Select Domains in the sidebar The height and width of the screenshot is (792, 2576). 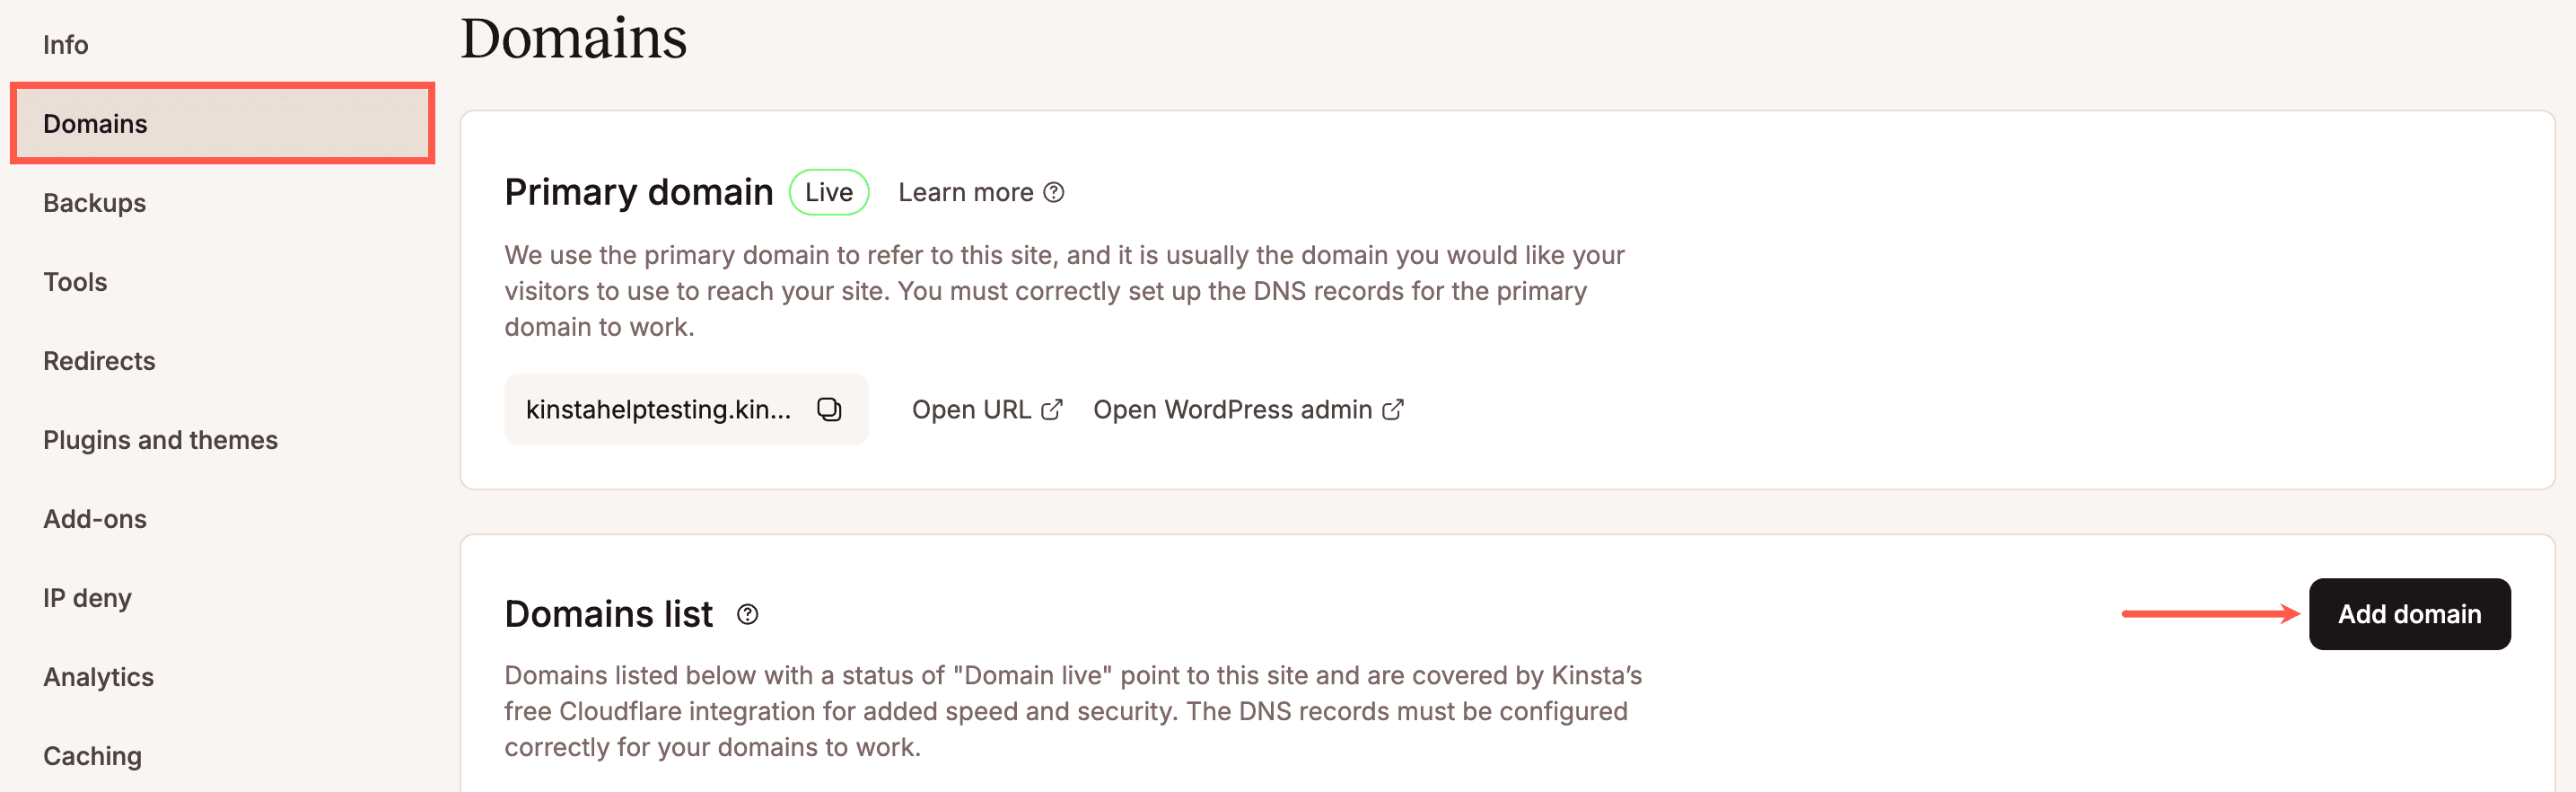[x=96, y=124]
